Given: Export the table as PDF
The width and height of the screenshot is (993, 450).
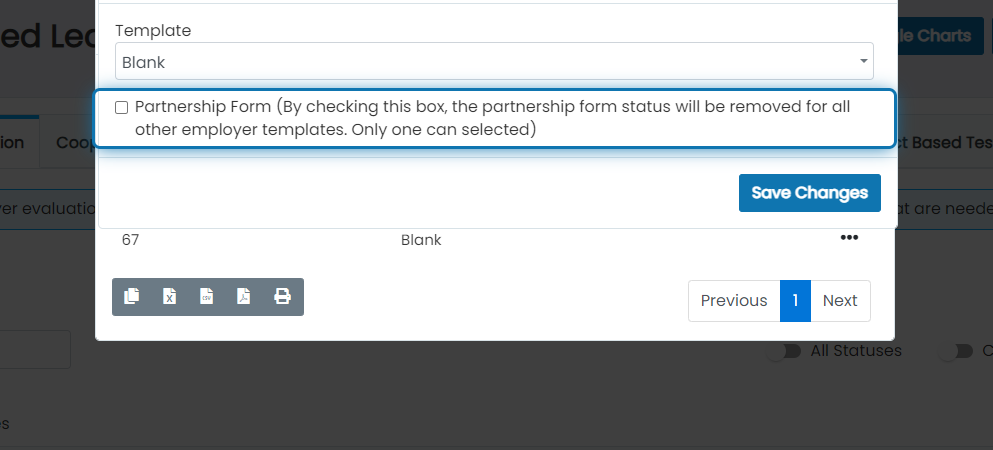Looking at the screenshot, I should pos(244,296).
